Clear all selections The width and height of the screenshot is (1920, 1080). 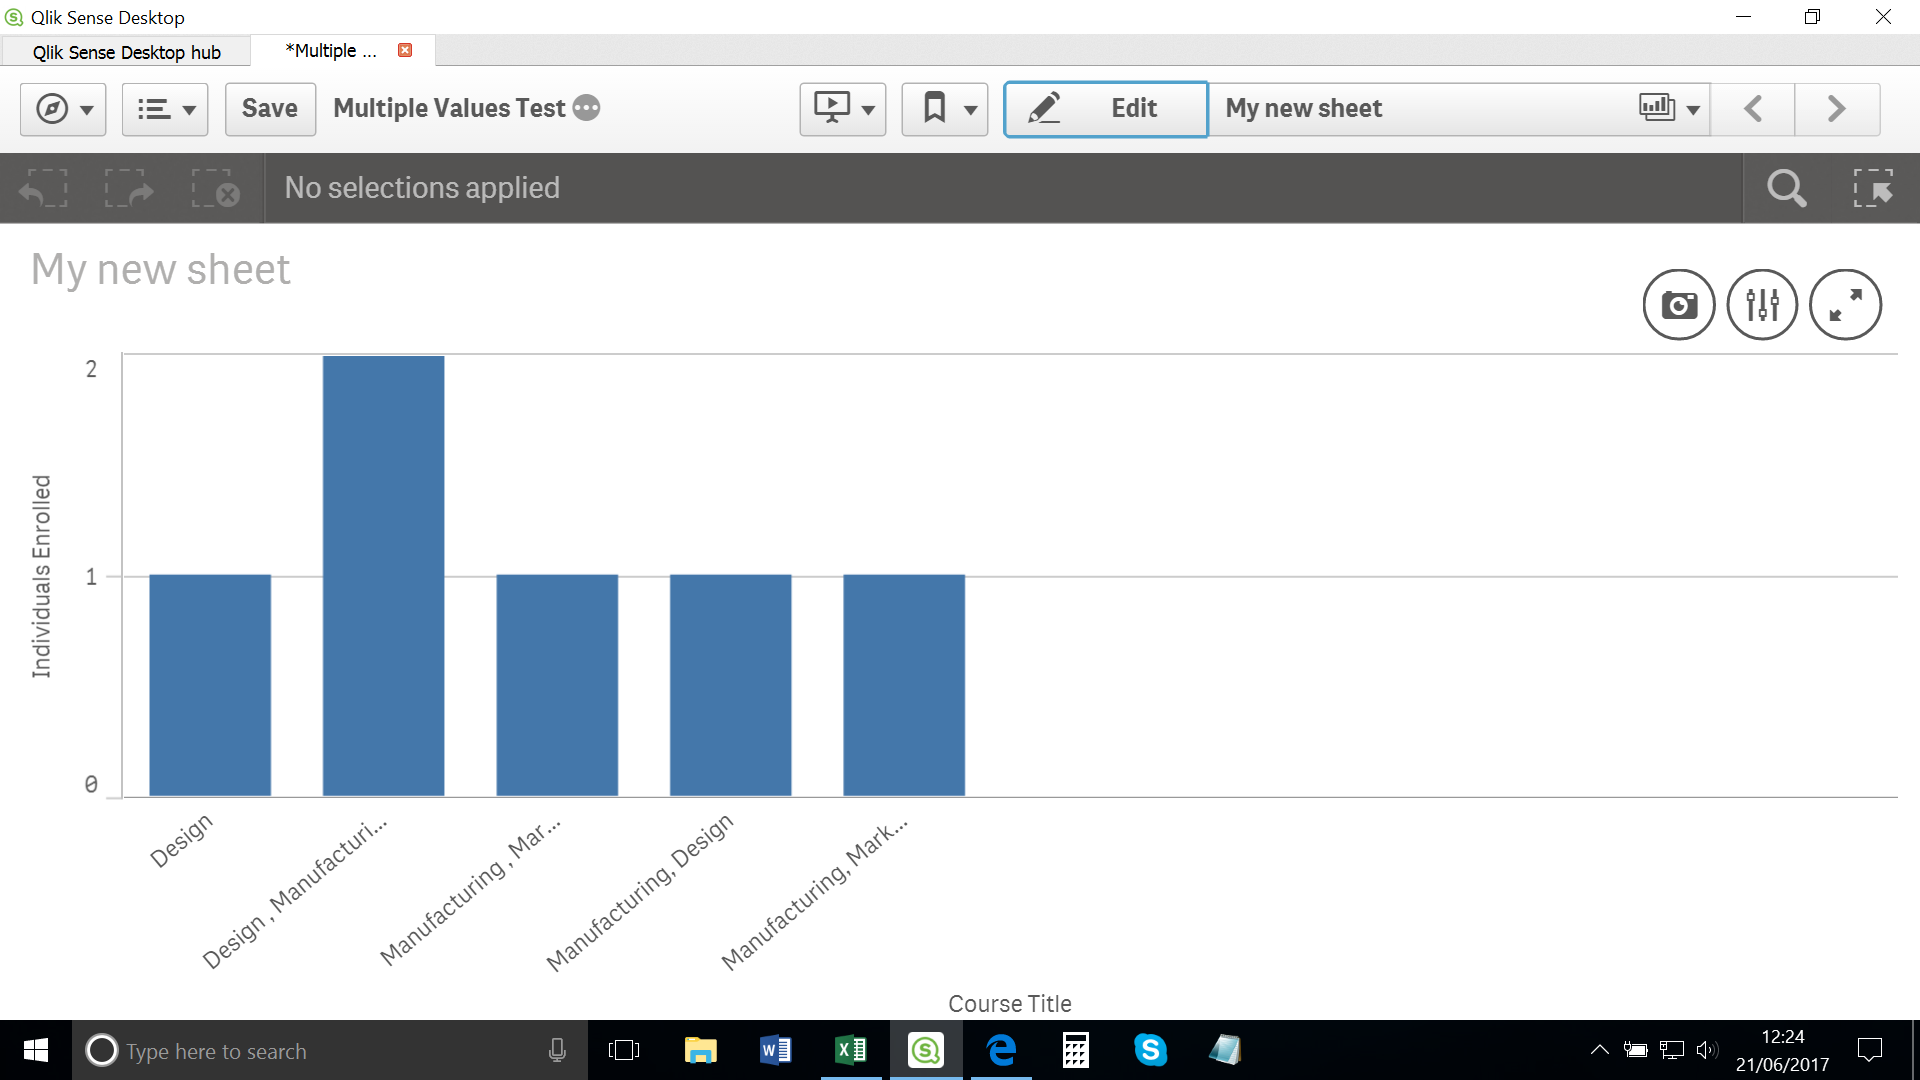[x=215, y=188]
